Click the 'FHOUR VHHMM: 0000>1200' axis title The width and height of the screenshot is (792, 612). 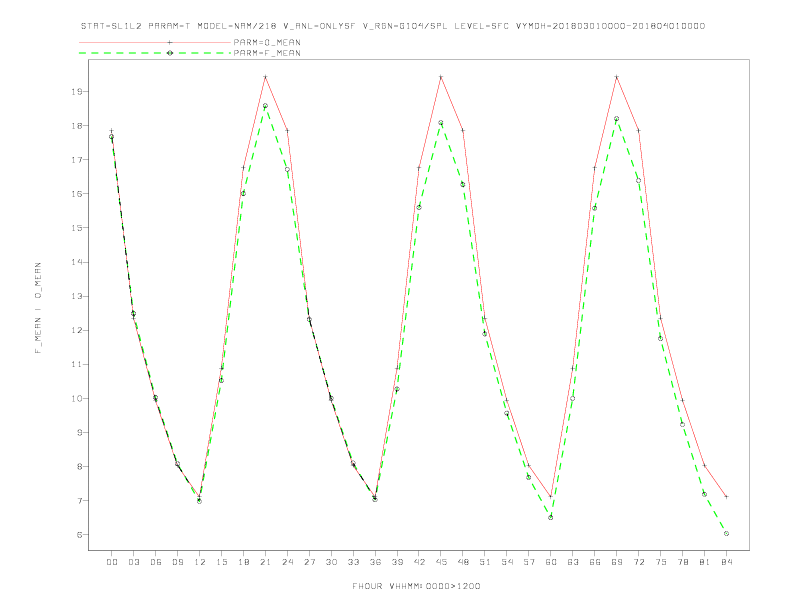pyautogui.click(x=416, y=586)
